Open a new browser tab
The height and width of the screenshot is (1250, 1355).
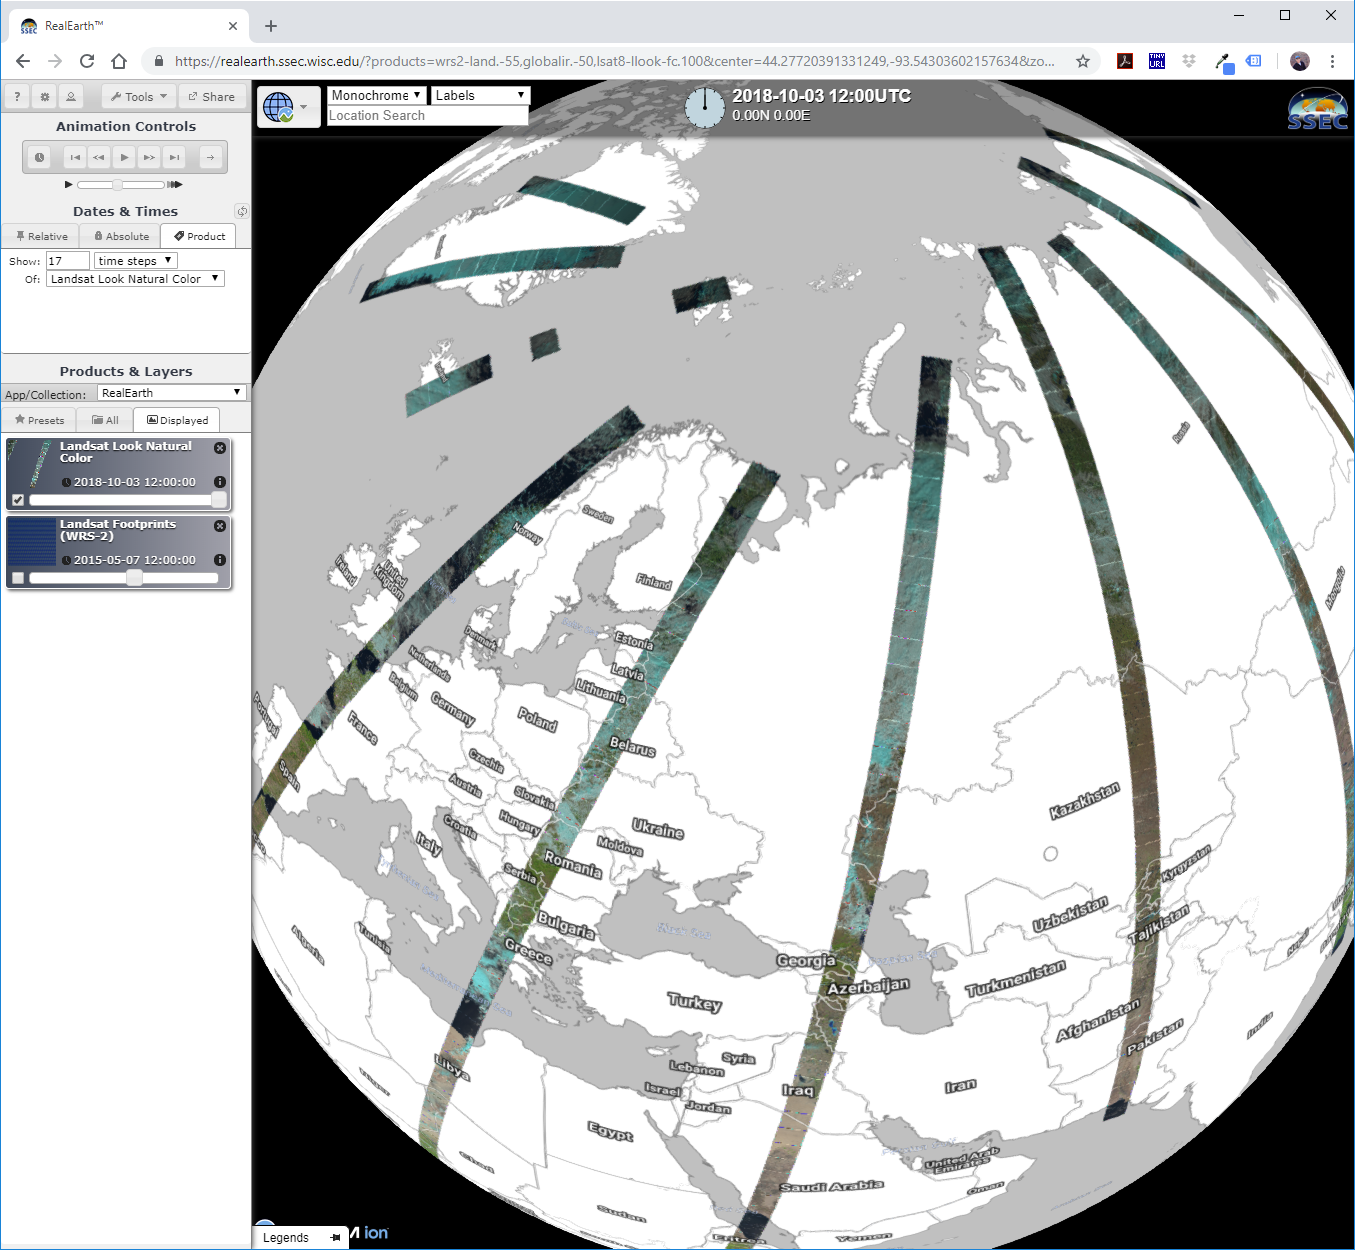click(271, 26)
